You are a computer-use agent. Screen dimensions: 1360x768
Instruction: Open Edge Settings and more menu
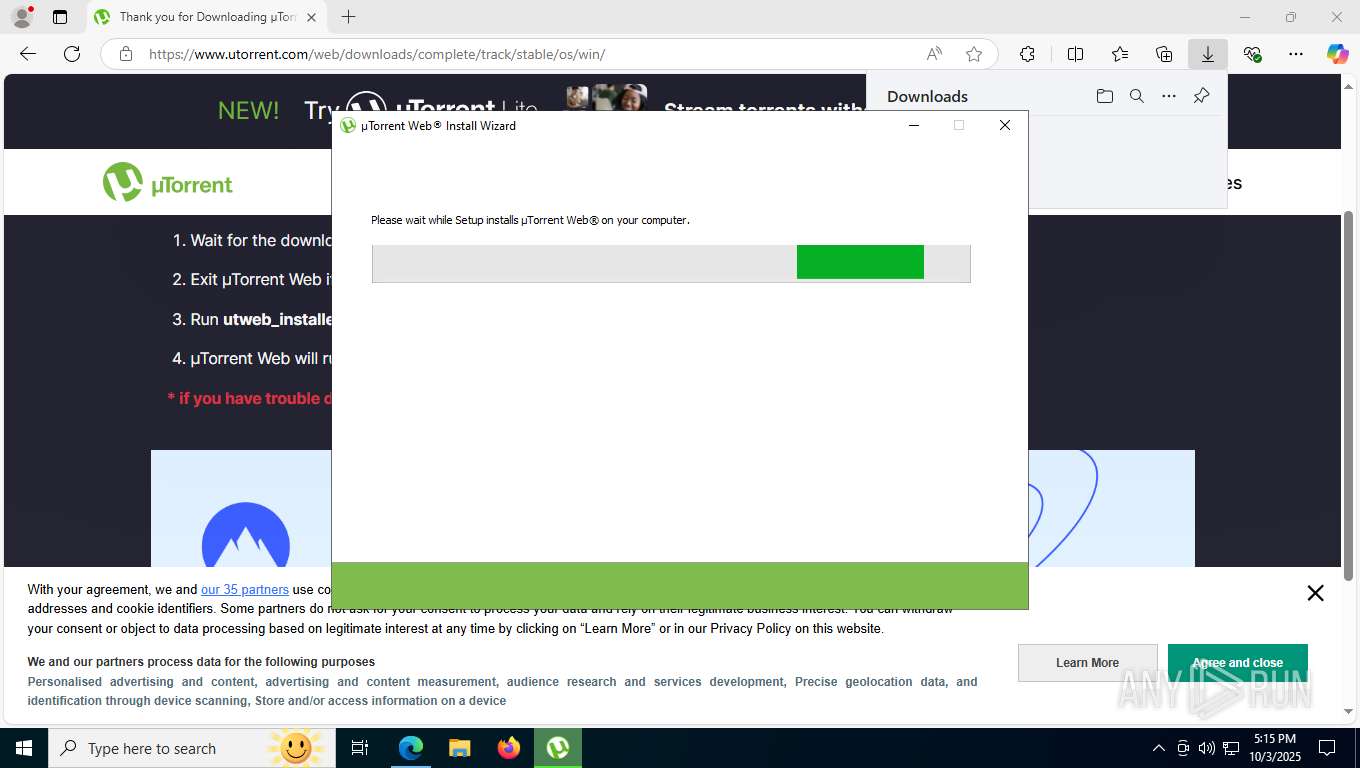pyautogui.click(x=1296, y=54)
